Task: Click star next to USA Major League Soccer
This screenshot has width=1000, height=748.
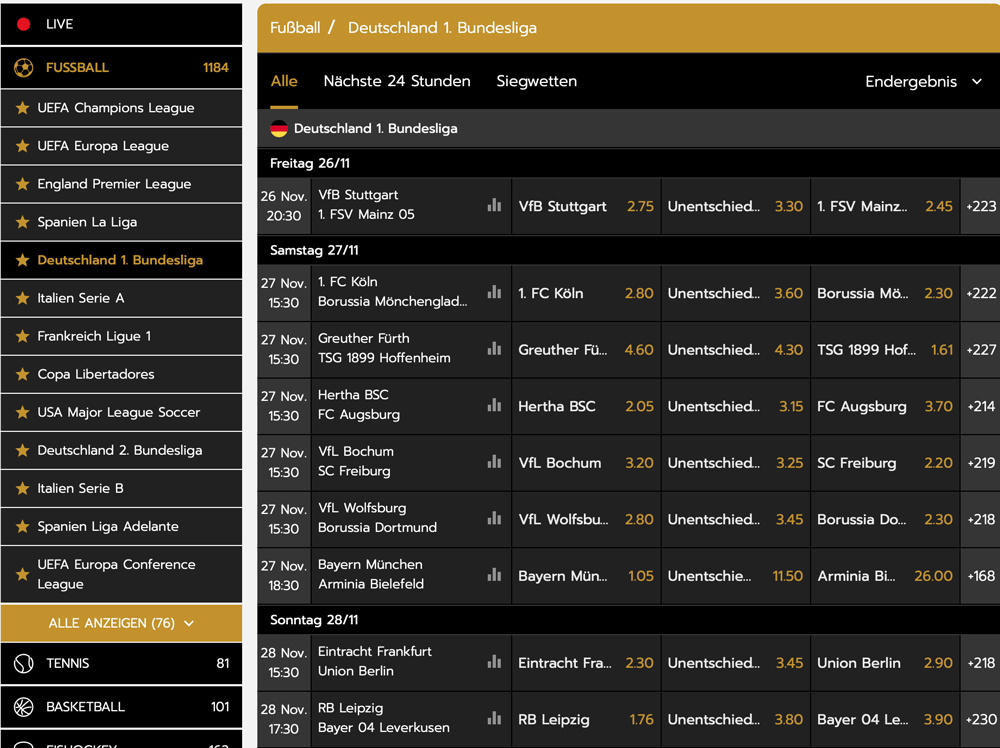Action: [x=22, y=413]
